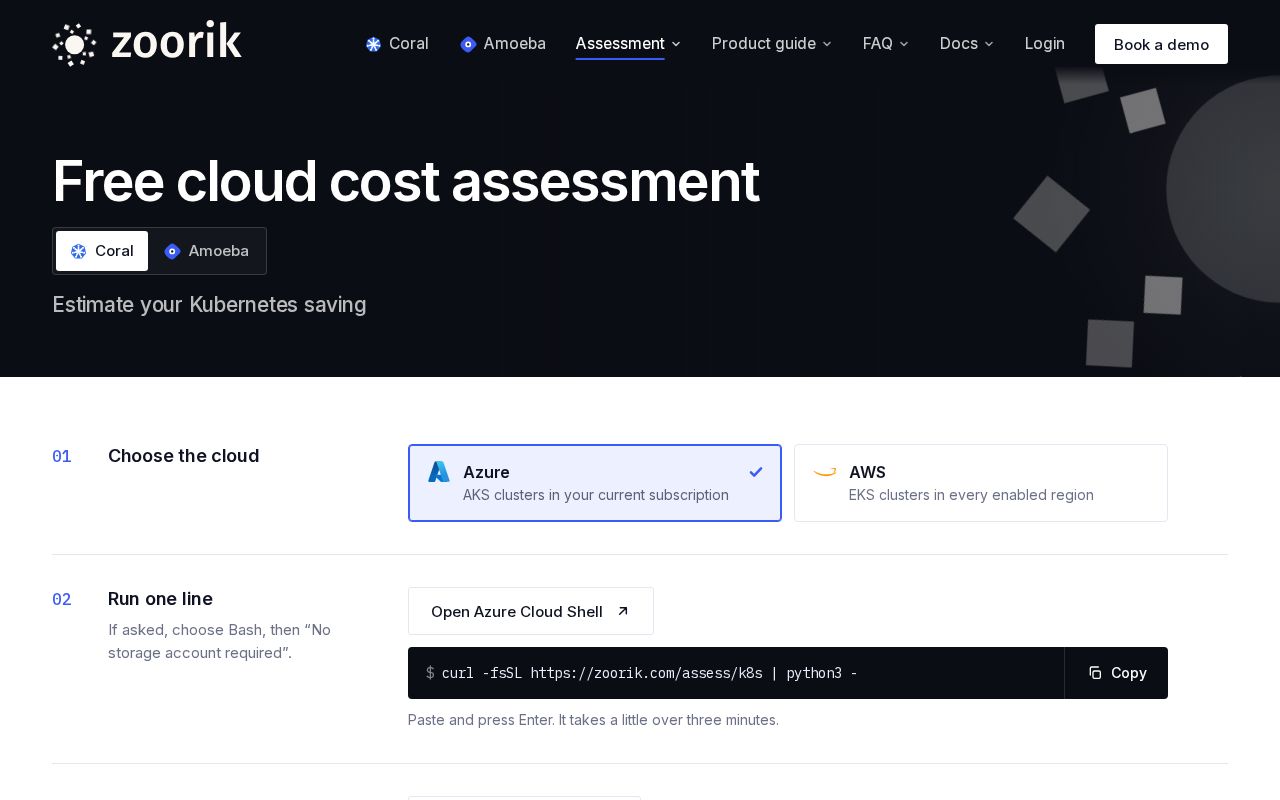Go to the Login page

pos(1045,44)
